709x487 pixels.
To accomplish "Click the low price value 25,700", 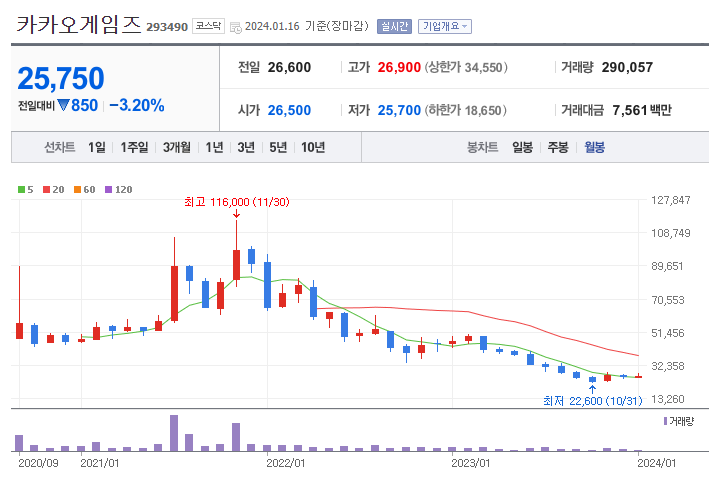I will 399,110.
